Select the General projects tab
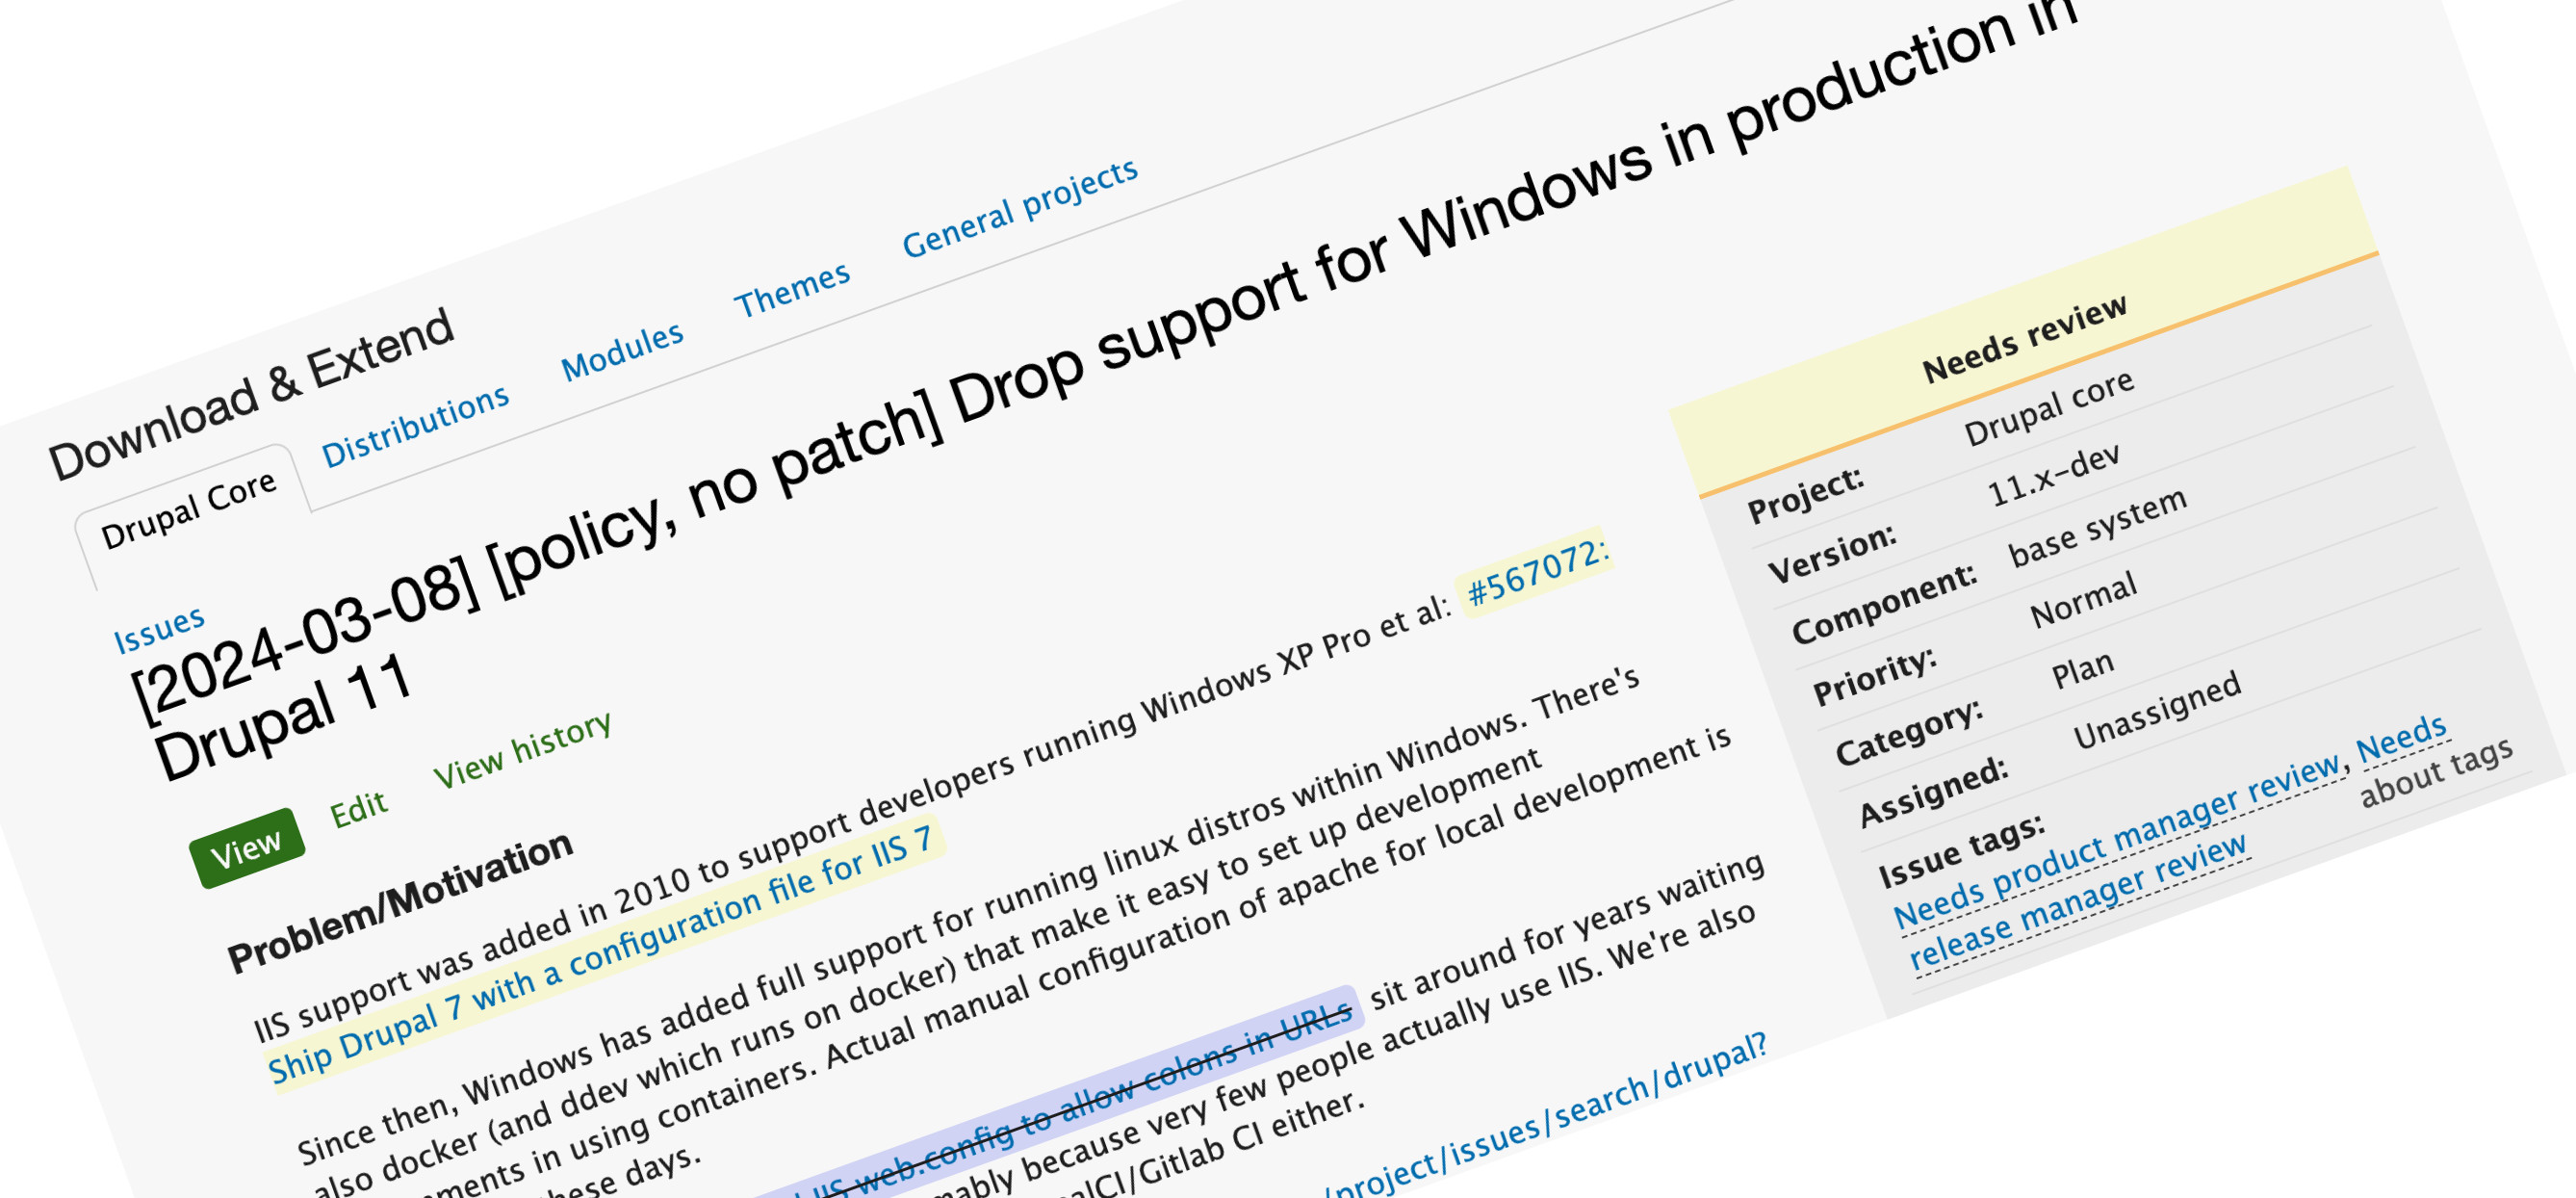This screenshot has width=2576, height=1198. 1020,208
